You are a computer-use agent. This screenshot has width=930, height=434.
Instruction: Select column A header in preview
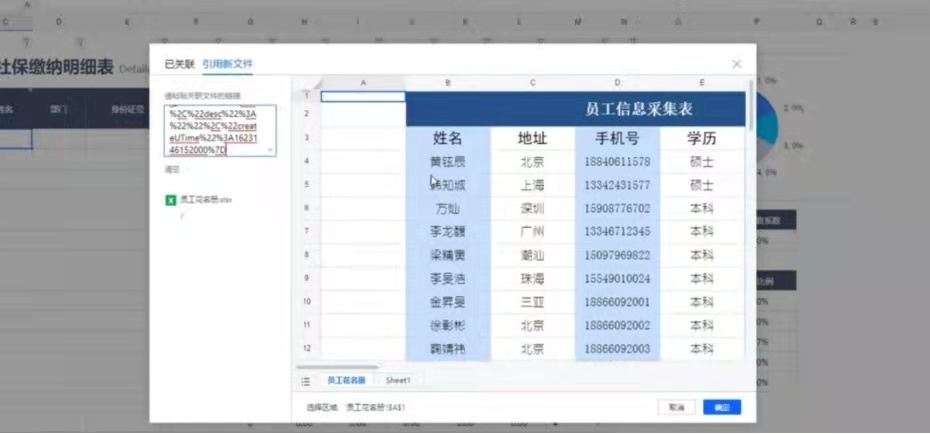(x=363, y=84)
